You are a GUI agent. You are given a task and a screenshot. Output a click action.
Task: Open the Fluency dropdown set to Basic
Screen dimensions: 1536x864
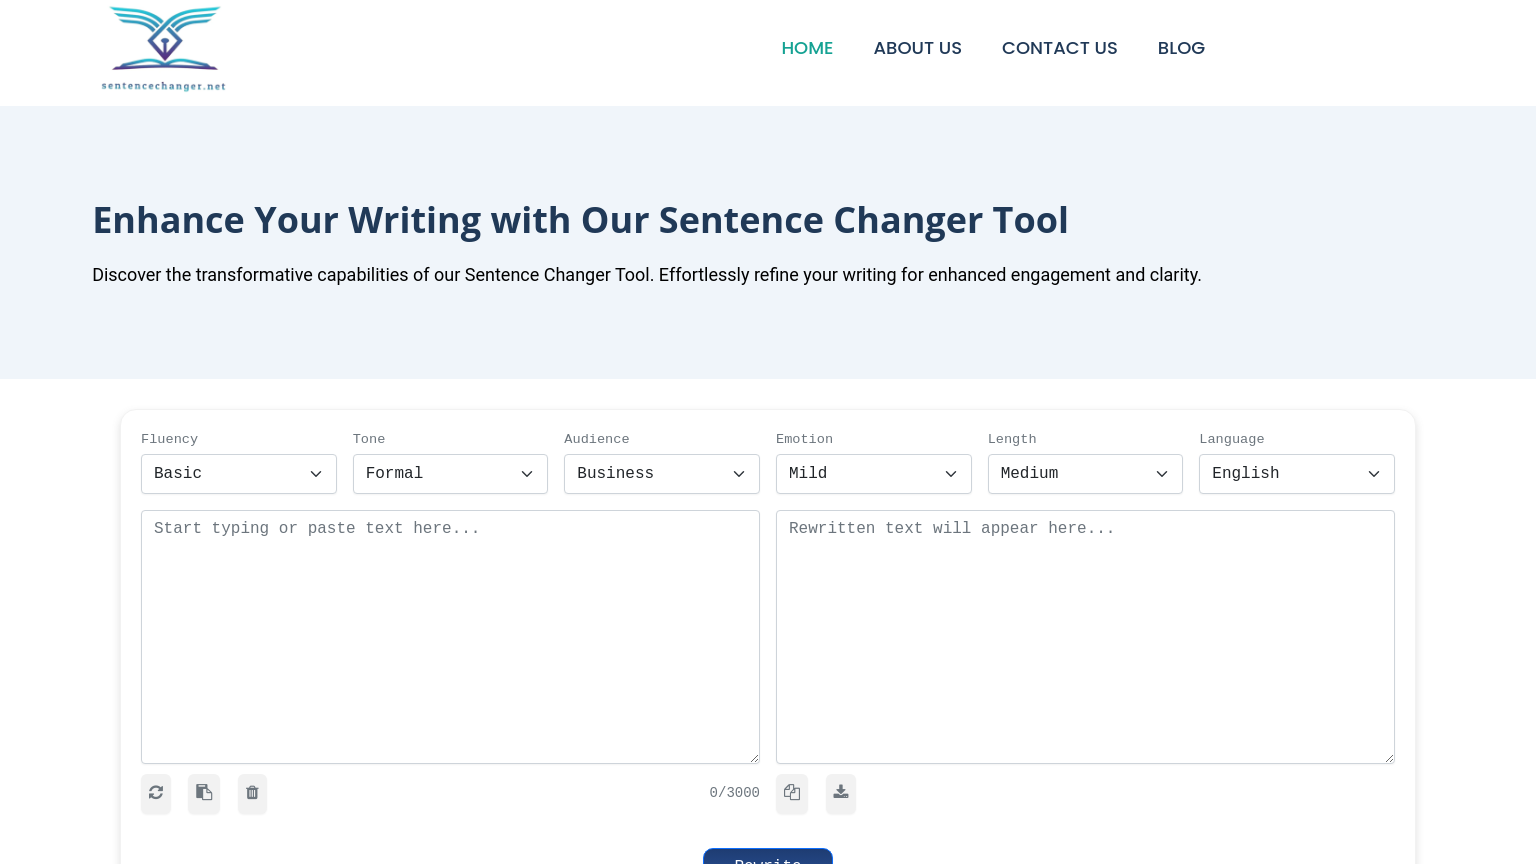tap(238, 474)
